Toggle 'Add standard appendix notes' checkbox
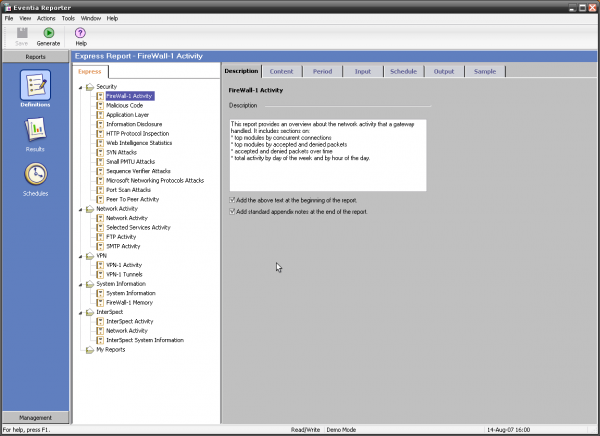The height and width of the screenshot is (436, 600). point(232,212)
